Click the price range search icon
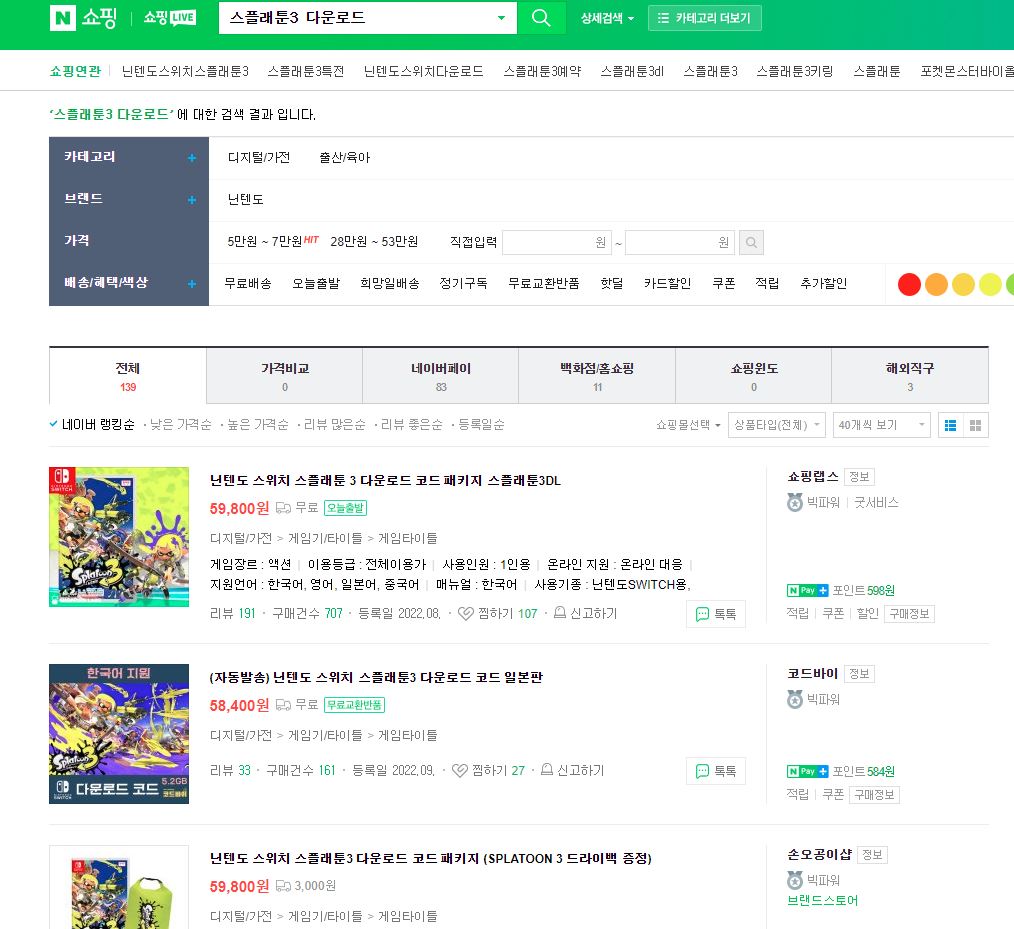The image size is (1014, 929). (x=751, y=242)
